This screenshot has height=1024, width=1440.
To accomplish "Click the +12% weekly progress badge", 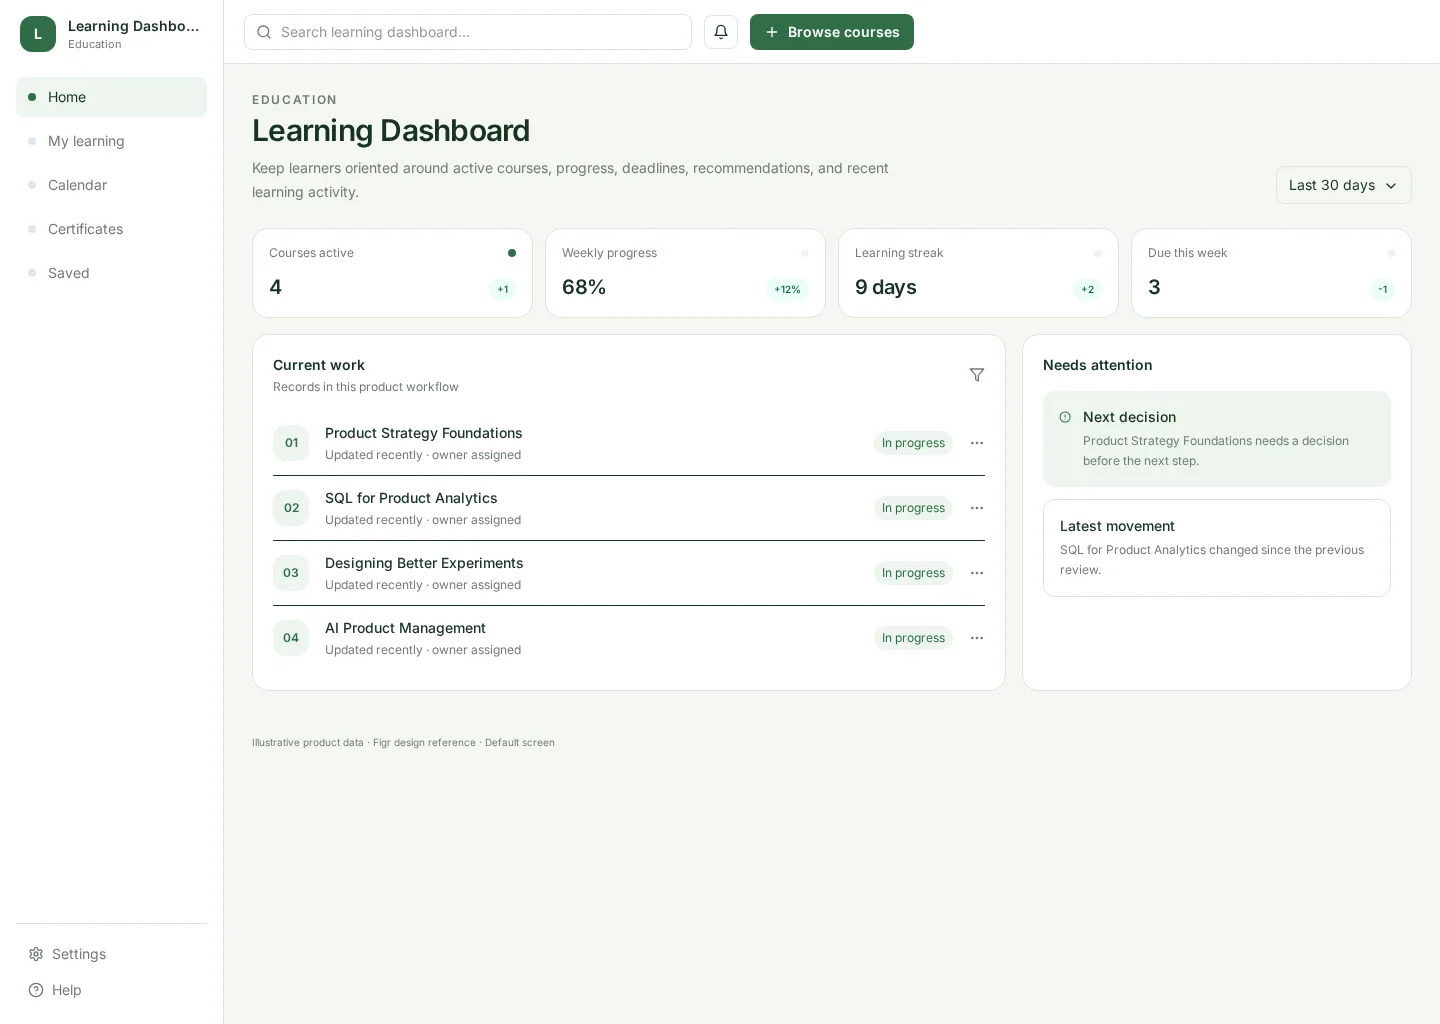I will (x=787, y=290).
